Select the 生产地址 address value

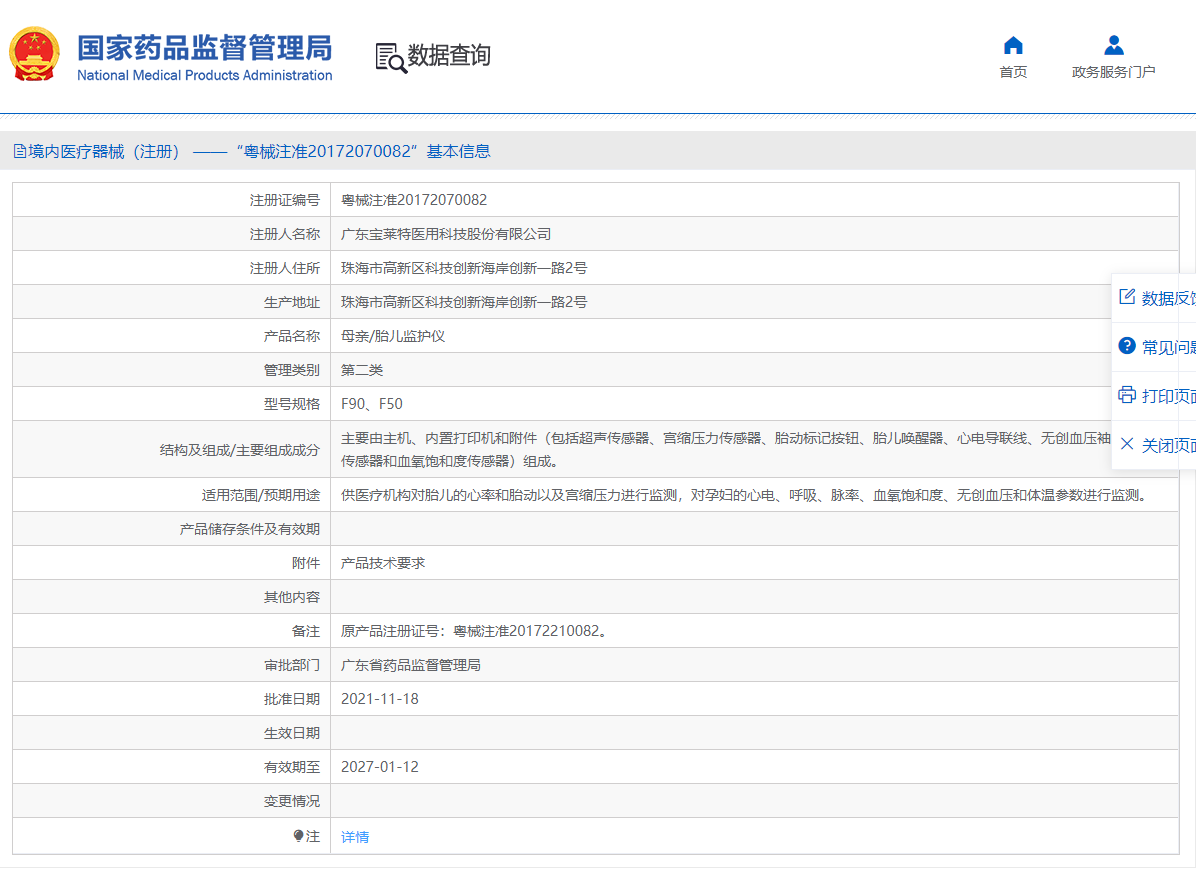[464, 302]
